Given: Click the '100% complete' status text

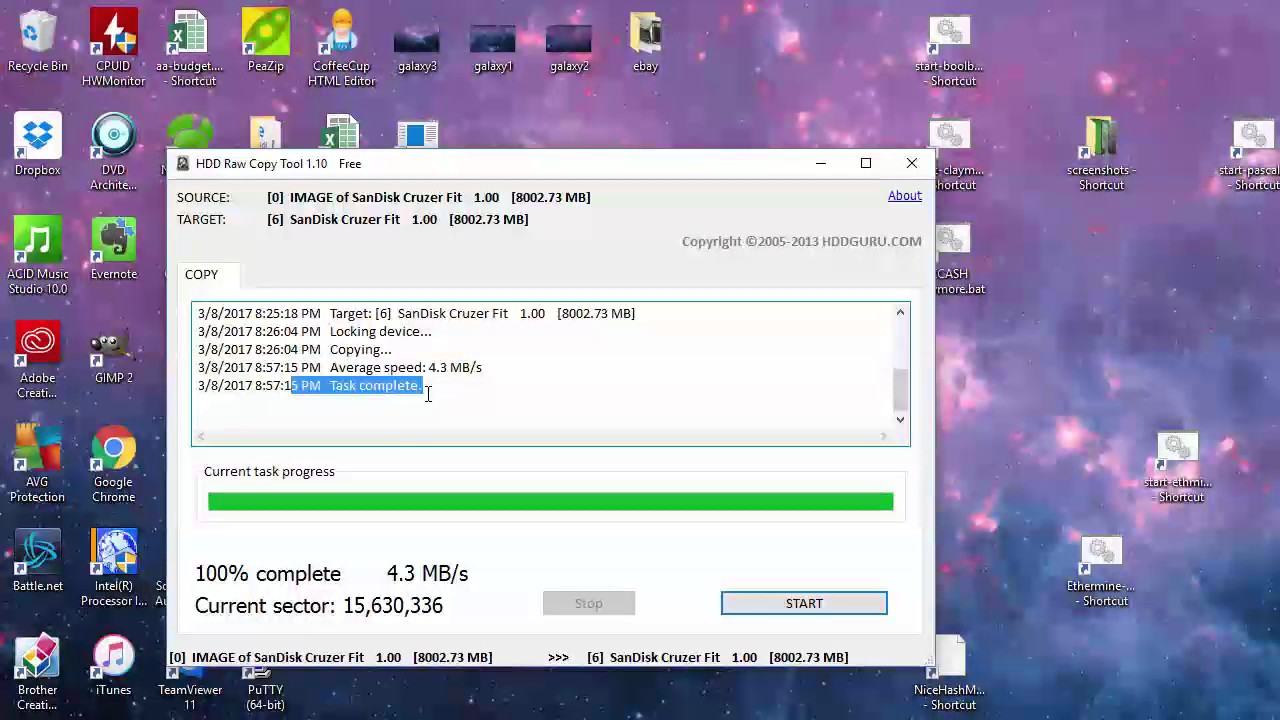Looking at the screenshot, I should point(268,574).
